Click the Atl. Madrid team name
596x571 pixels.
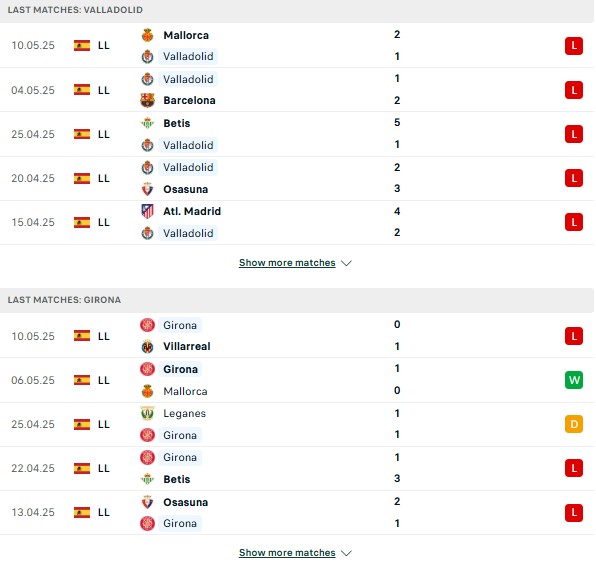click(192, 211)
